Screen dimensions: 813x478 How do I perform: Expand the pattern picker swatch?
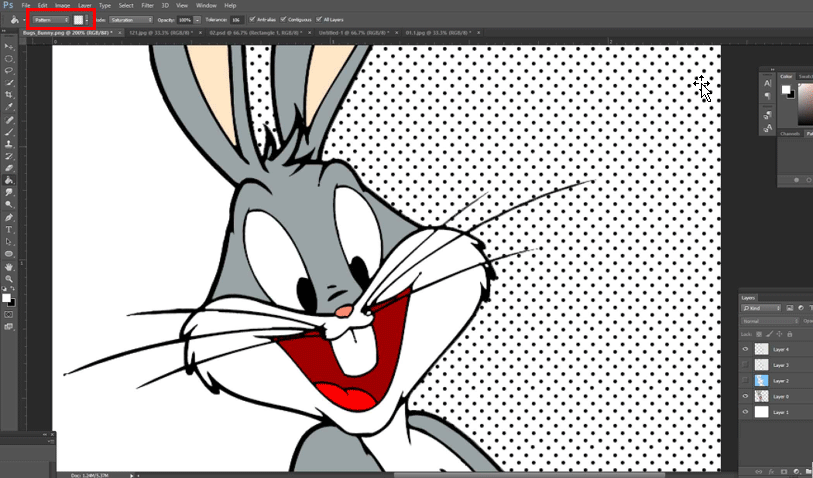pyautogui.click(x=79, y=19)
